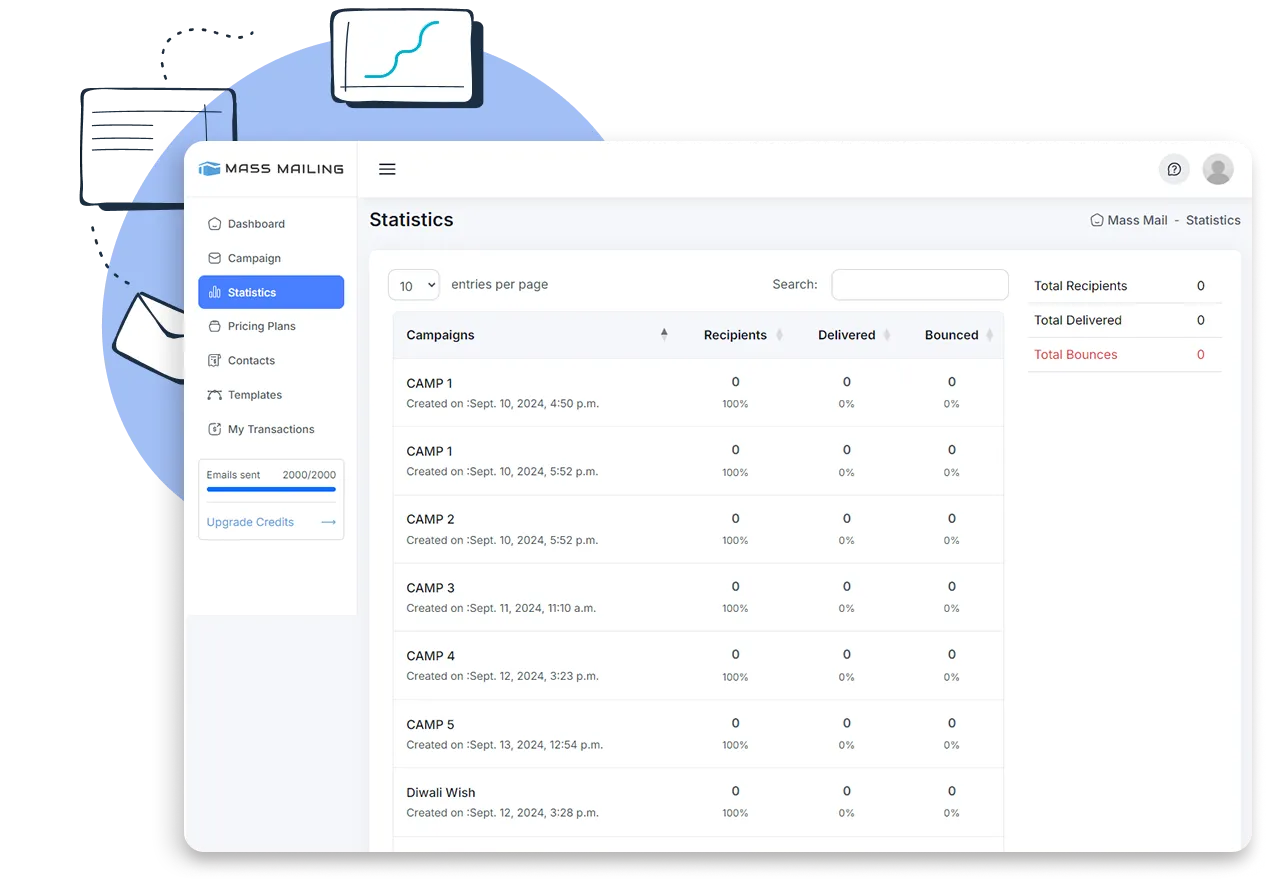Image resolution: width=1288 pixels, height=882 pixels.
Task: Open the help question mark icon
Action: (x=1174, y=169)
